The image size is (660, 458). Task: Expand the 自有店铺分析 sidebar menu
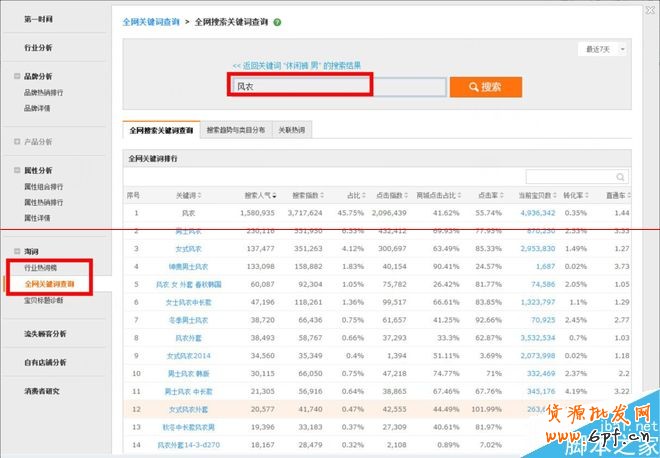45,362
